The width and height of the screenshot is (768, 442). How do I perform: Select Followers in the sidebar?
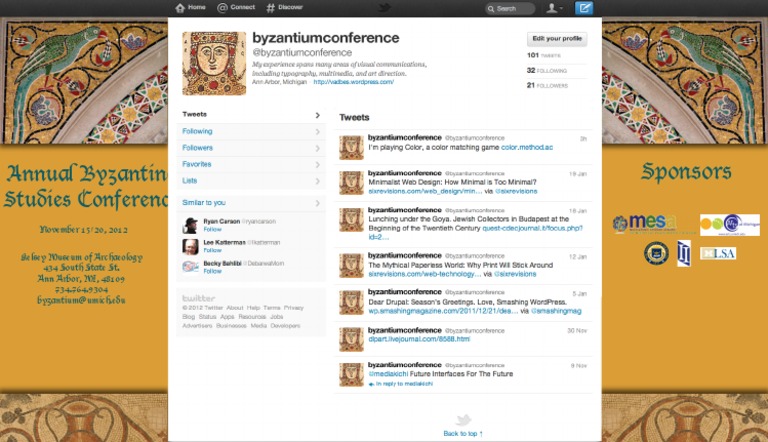point(251,148)
